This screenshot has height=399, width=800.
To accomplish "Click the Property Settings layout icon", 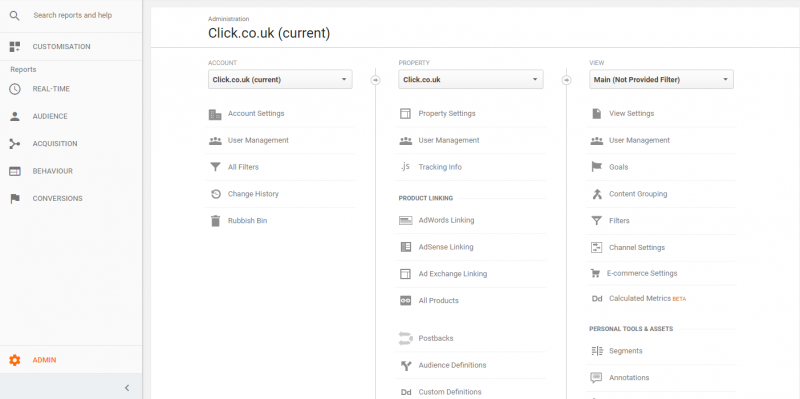I will [405, 114].
